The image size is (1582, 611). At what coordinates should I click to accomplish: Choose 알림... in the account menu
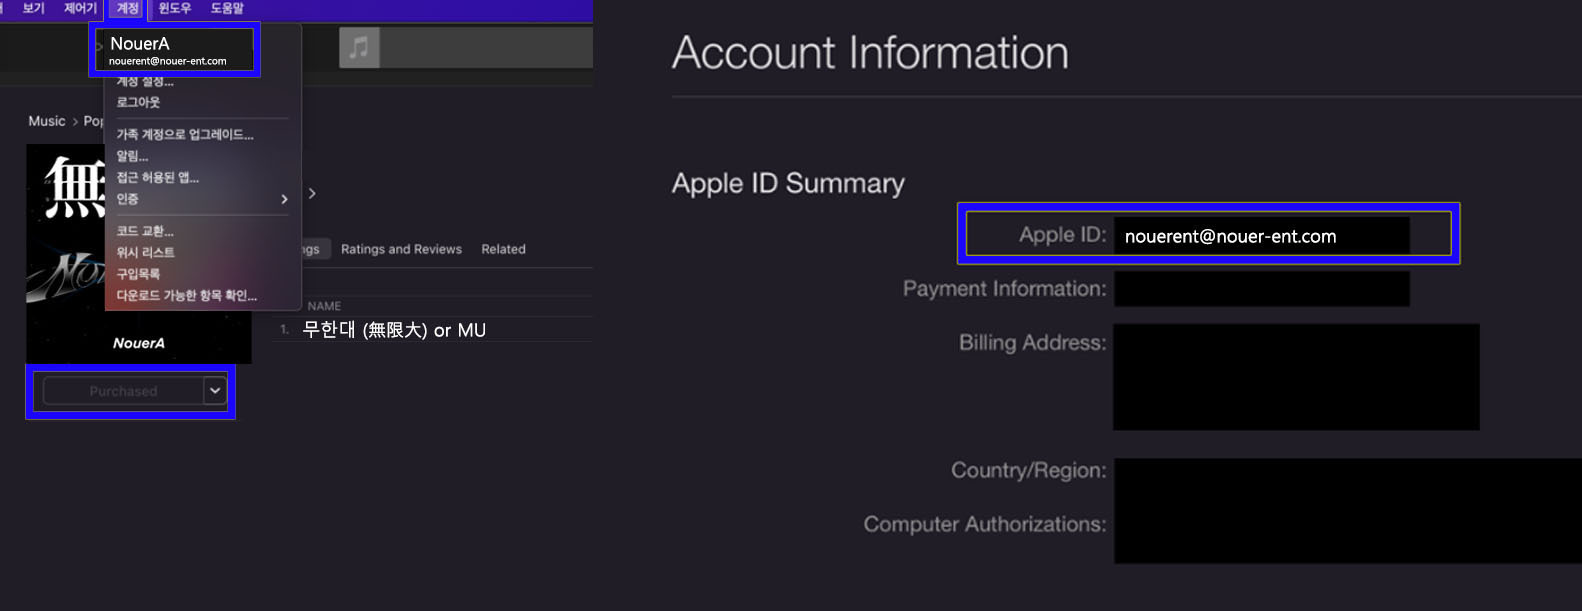(x=132, y=156)
